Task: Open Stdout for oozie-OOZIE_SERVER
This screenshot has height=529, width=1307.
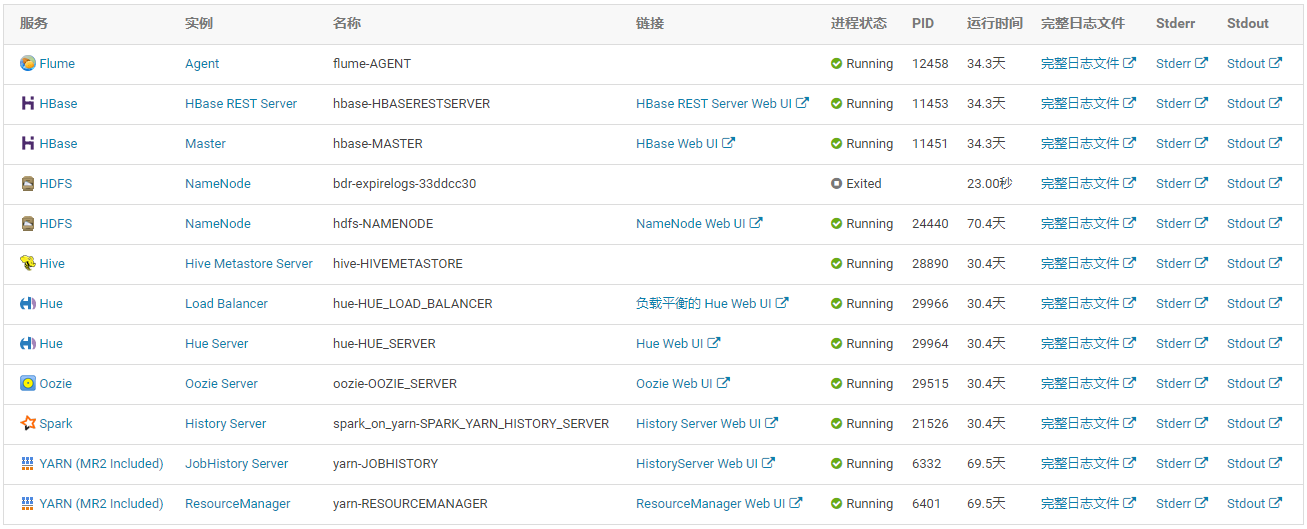Action: (1254, 383)
